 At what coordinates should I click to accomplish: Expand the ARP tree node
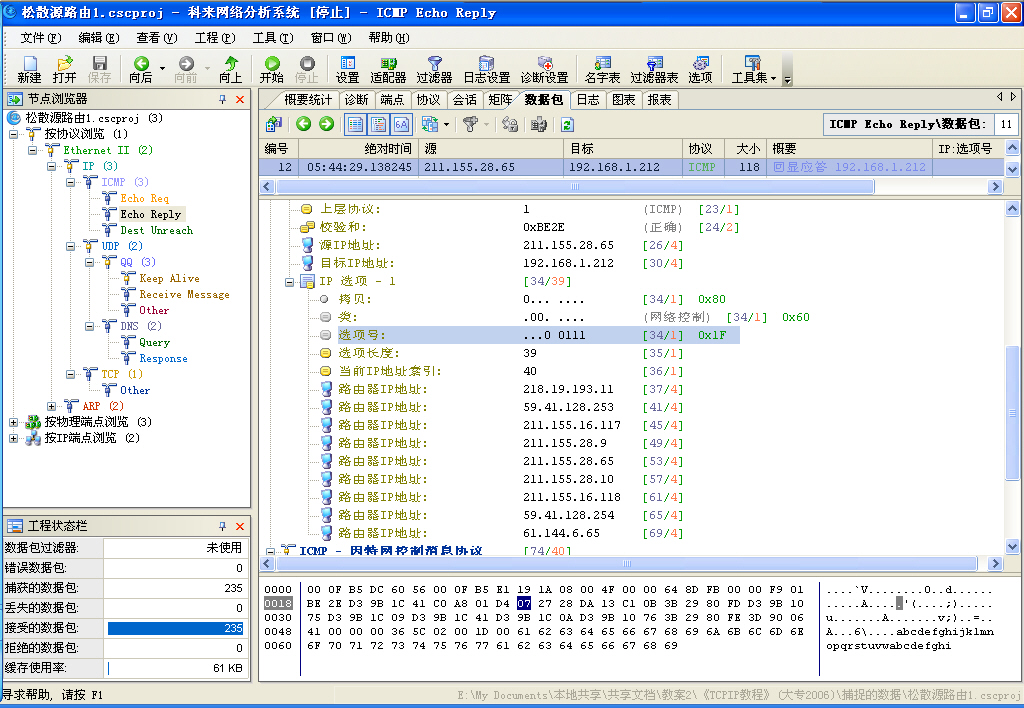52,406
